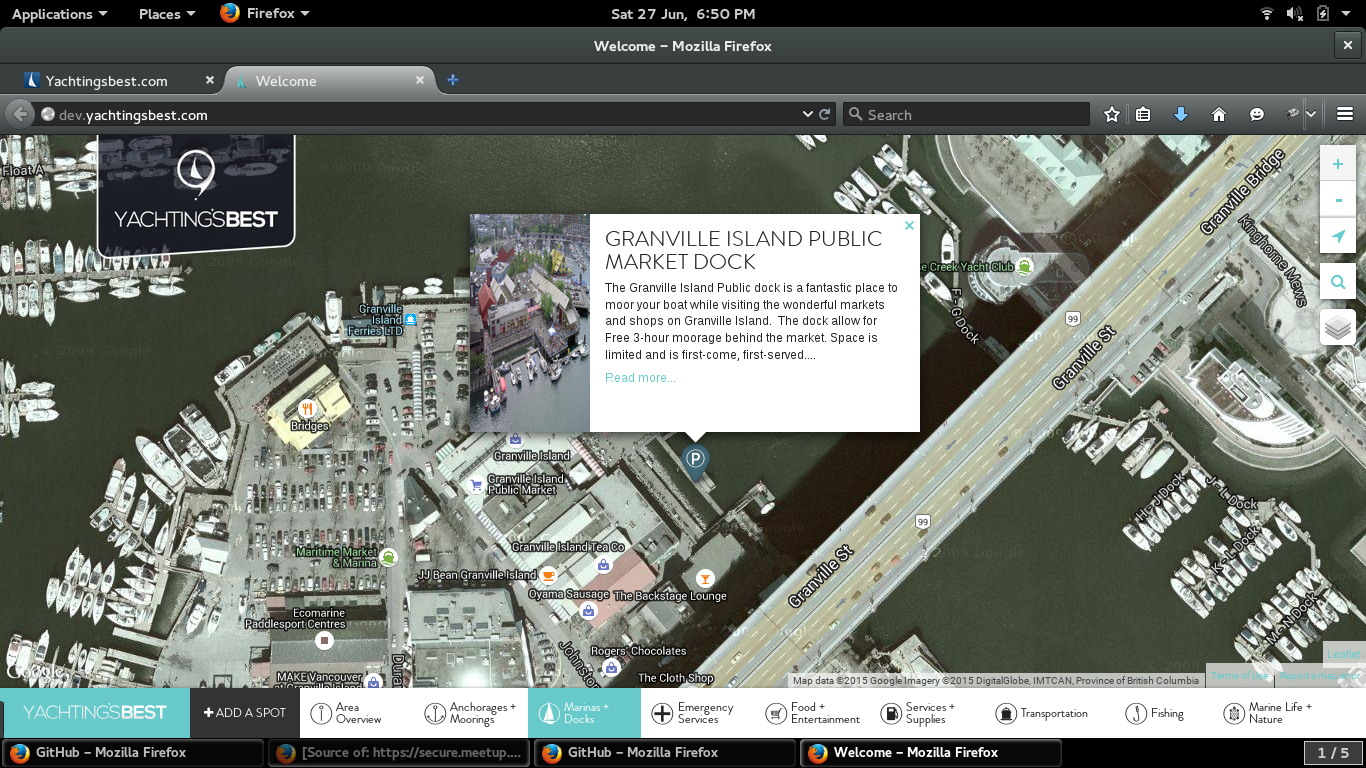Open the map search magnifier
Viewport: 1366px width, 768px height.
click(1338, 283)
